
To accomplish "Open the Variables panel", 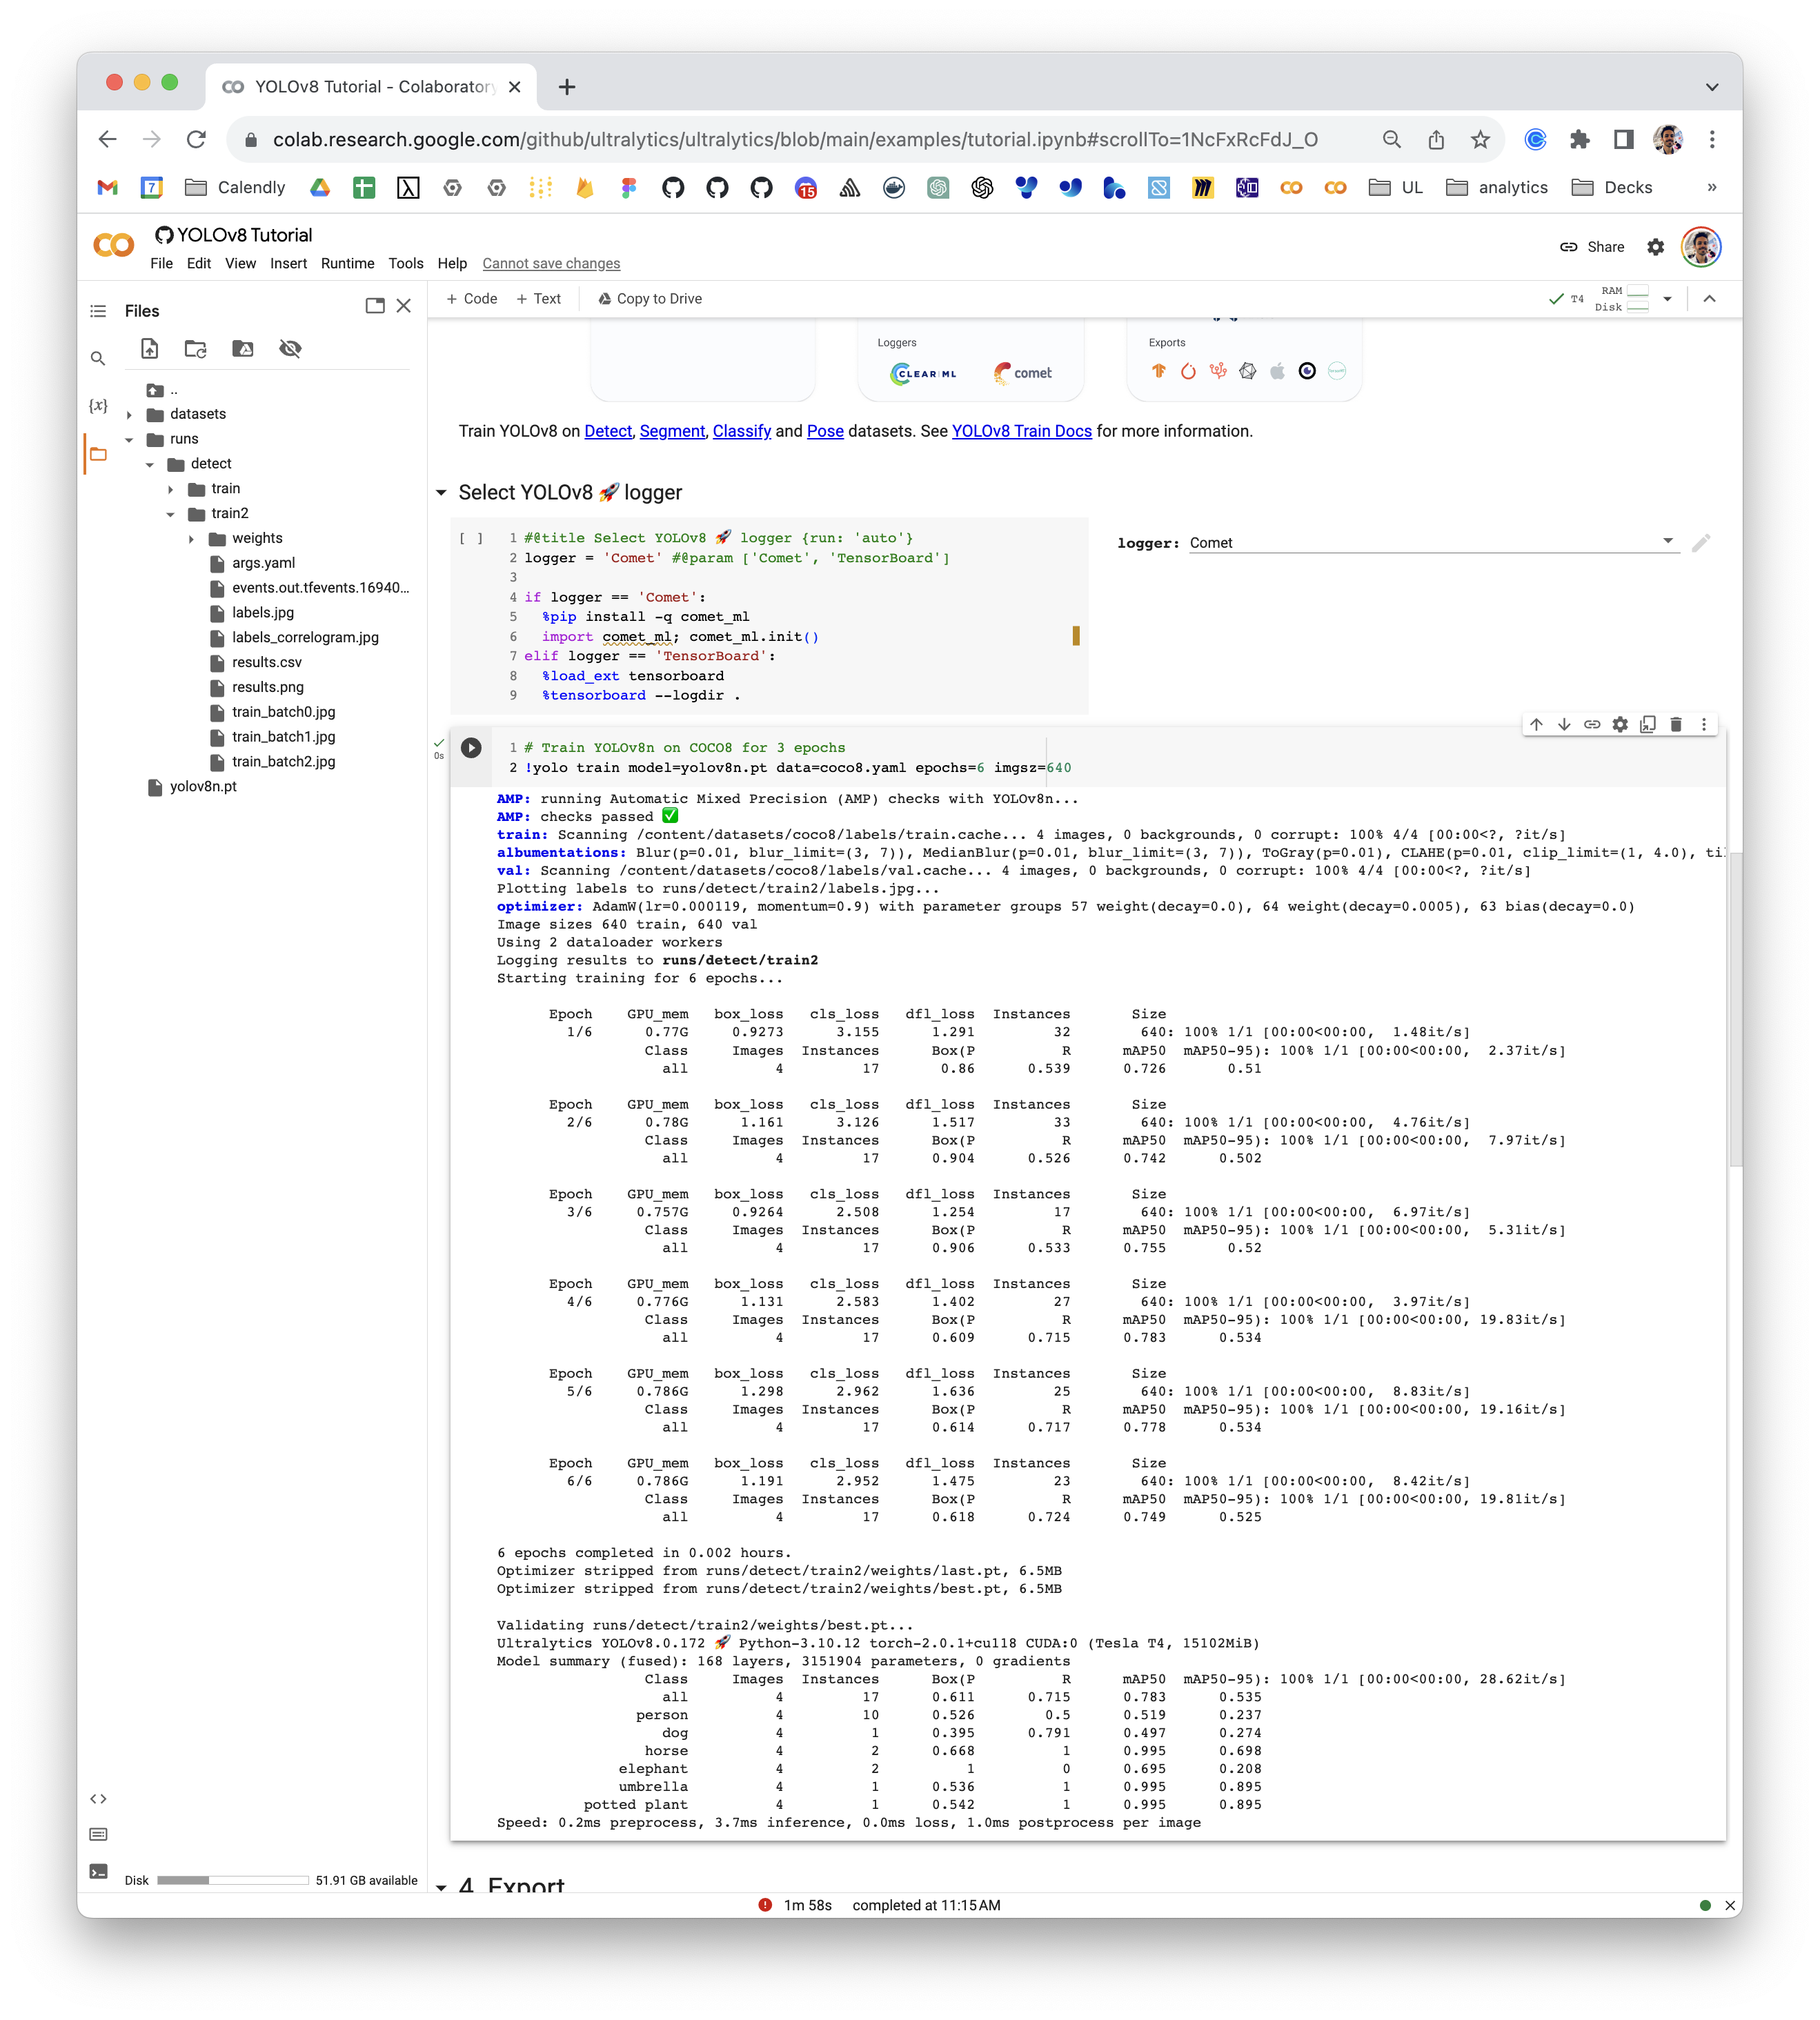I will pos(99,404).
